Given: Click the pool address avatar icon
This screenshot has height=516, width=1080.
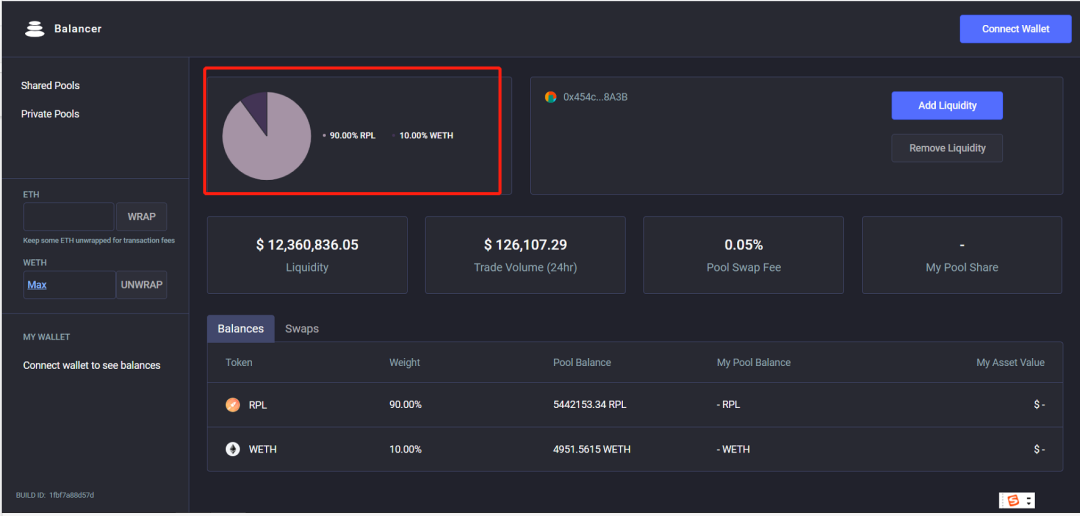Looking at the screenshot, I should 550,97.
